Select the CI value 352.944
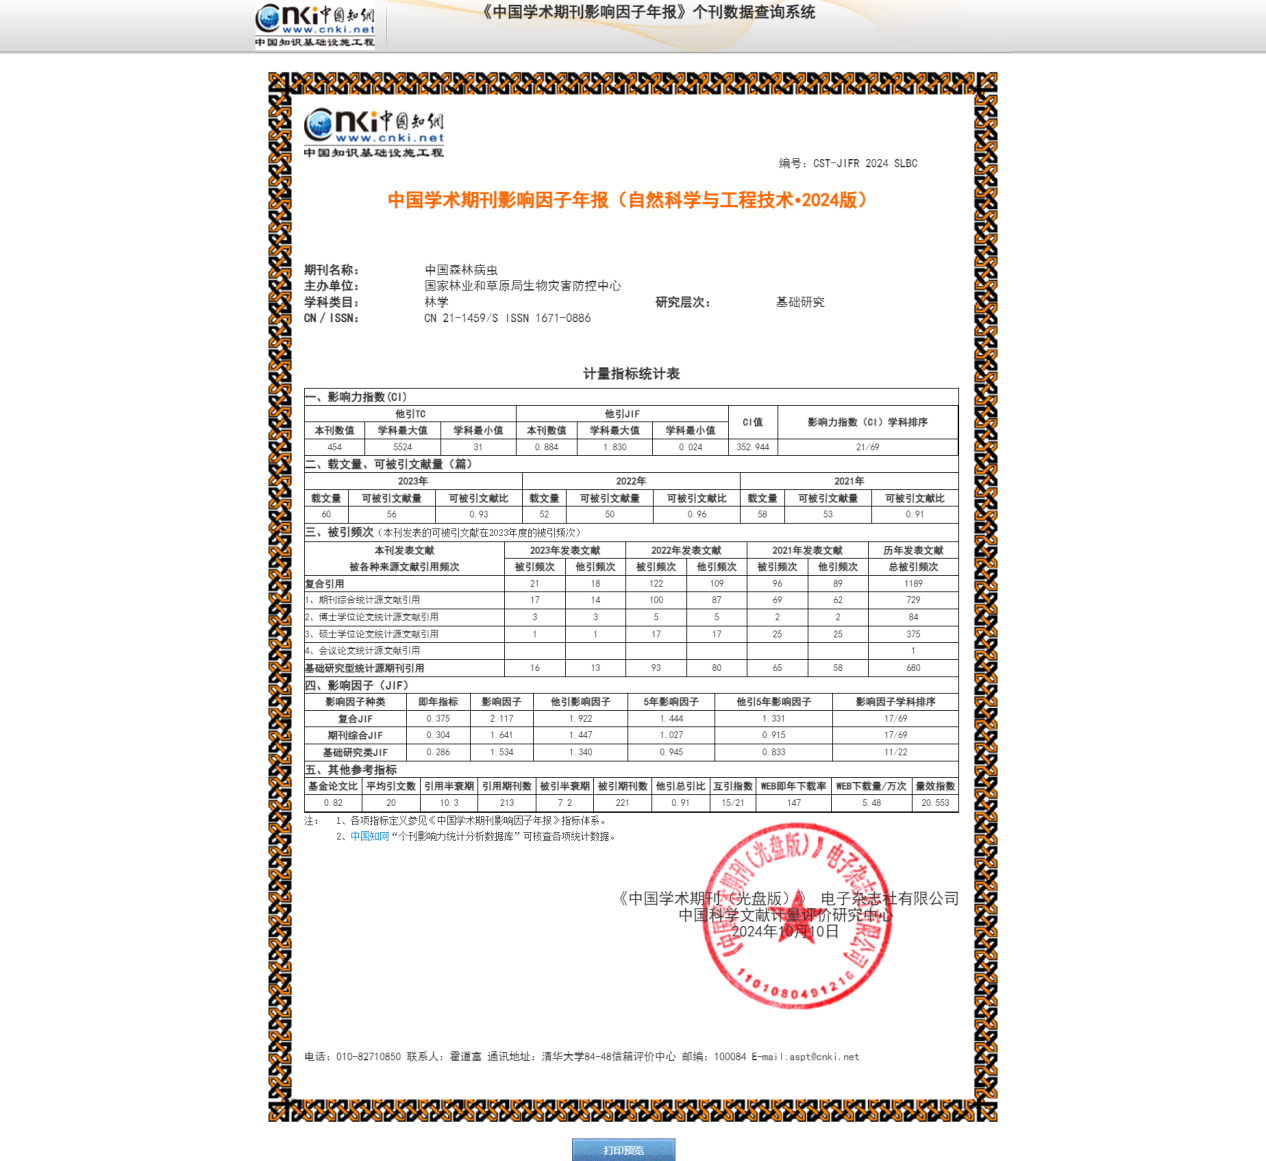Viewport: 1266px width, 1161px height. click(x=753, y=447)
